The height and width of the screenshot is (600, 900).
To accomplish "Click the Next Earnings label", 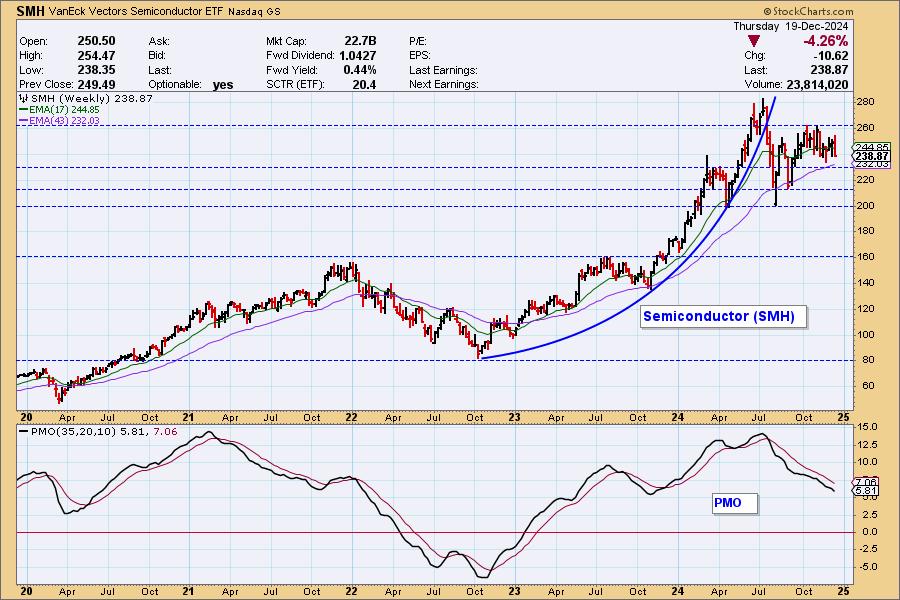I will click(x=444, y=84).
